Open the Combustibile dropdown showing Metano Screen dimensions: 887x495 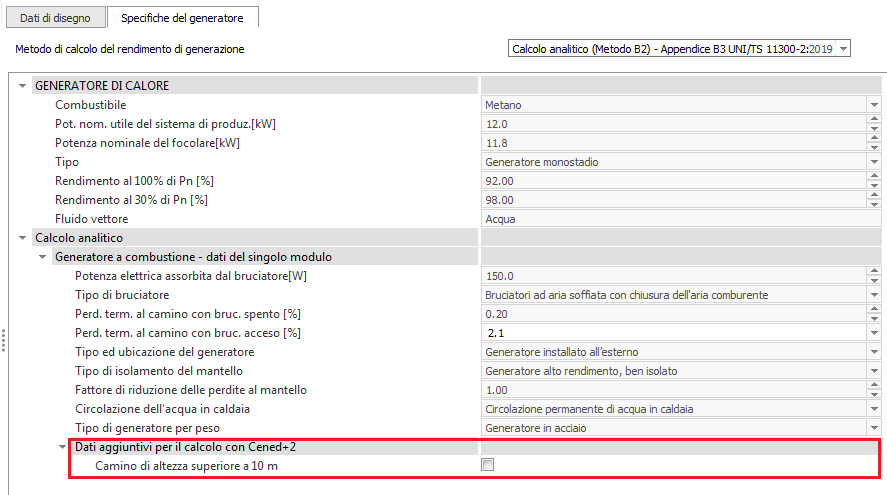pyautogui.click(x=873, y=105)
